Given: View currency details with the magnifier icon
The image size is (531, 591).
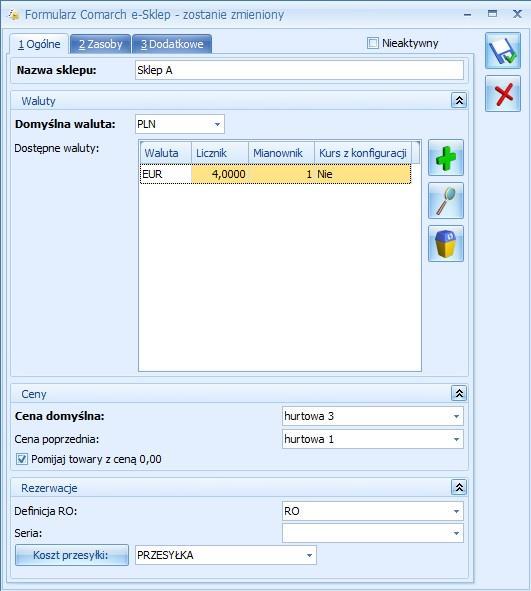Looking at the screenshot, I should [446, 201].
